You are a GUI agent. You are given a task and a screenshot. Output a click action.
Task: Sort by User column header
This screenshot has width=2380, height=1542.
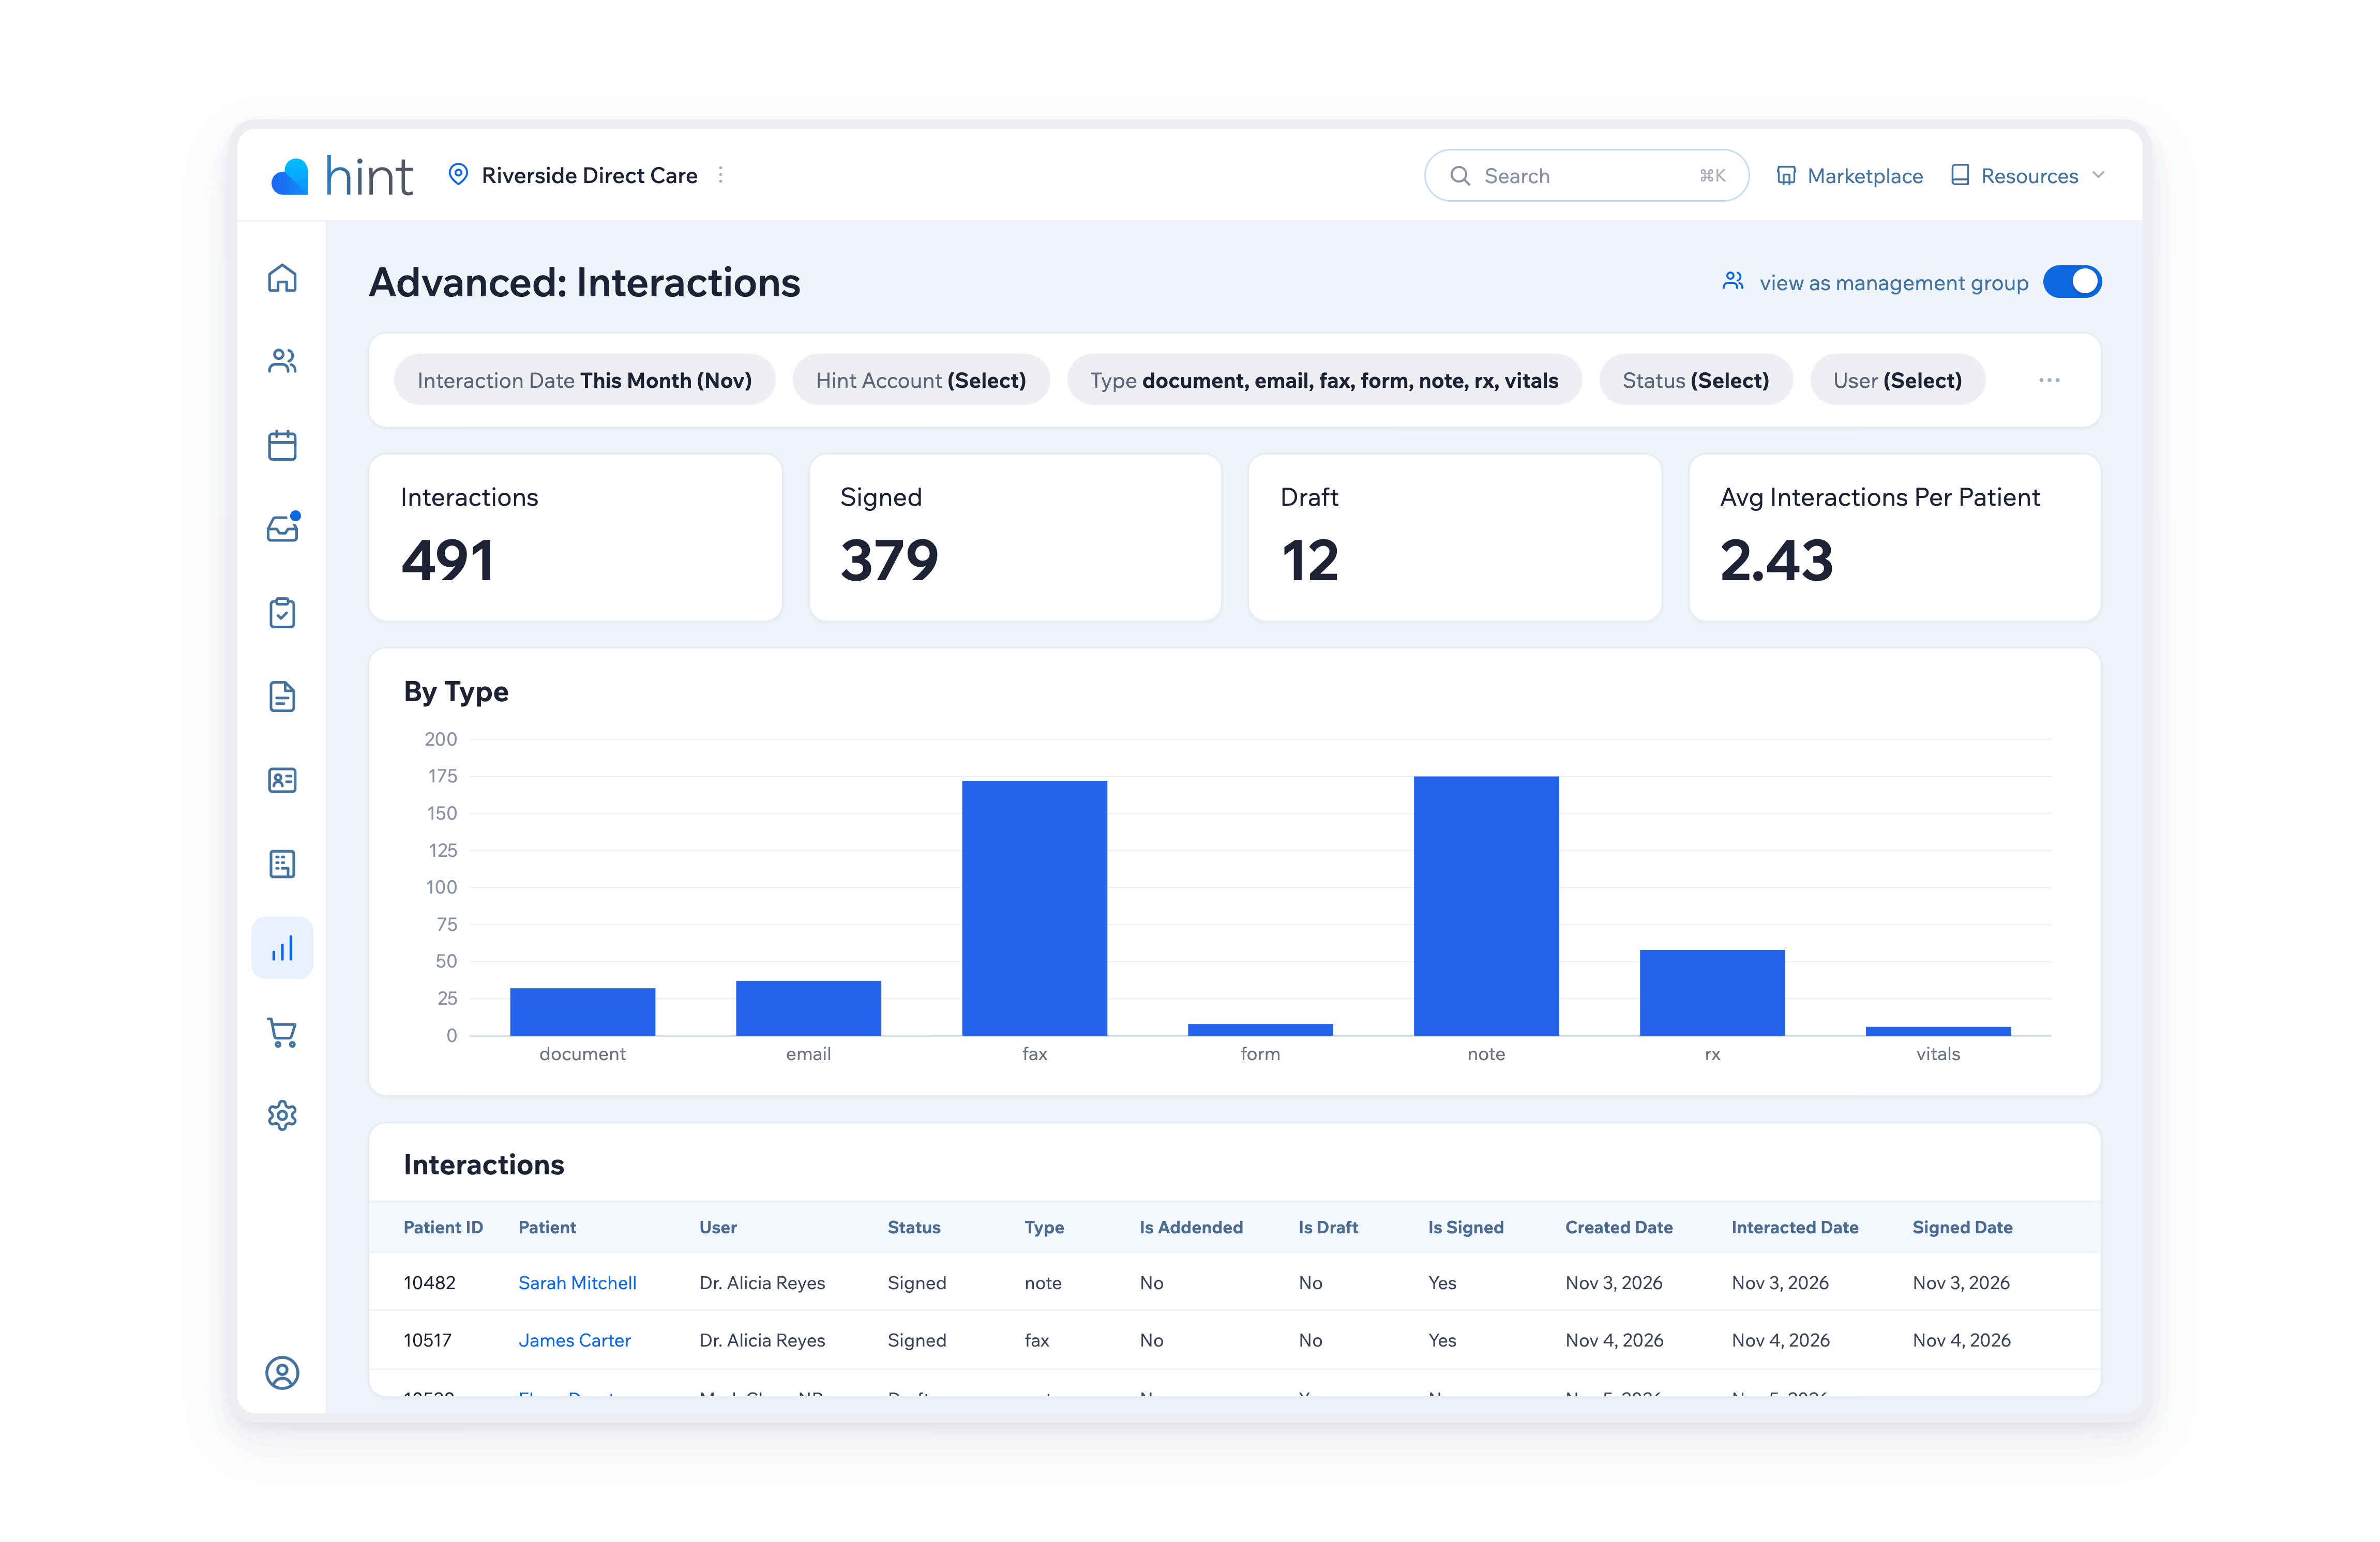point(718,1227)
